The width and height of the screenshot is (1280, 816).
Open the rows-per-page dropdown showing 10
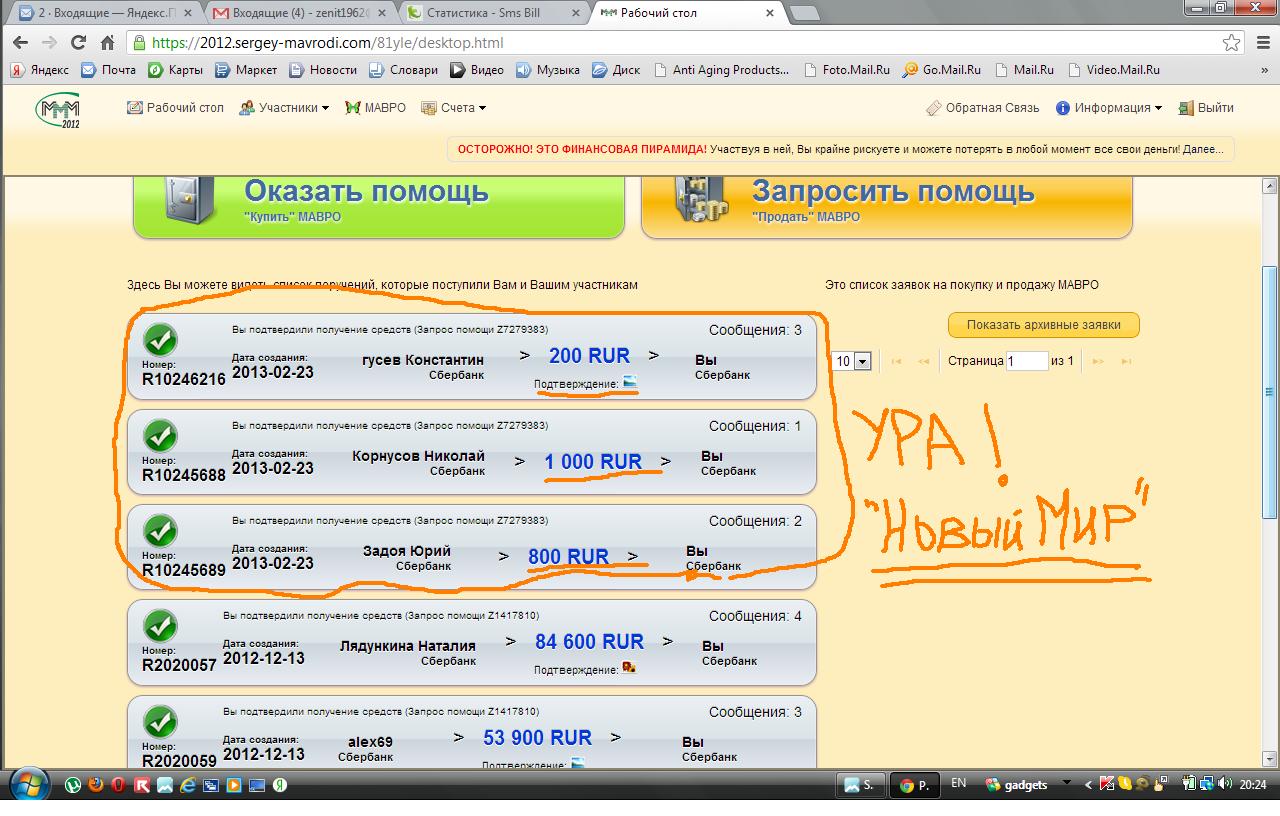(x=853, y=361)
